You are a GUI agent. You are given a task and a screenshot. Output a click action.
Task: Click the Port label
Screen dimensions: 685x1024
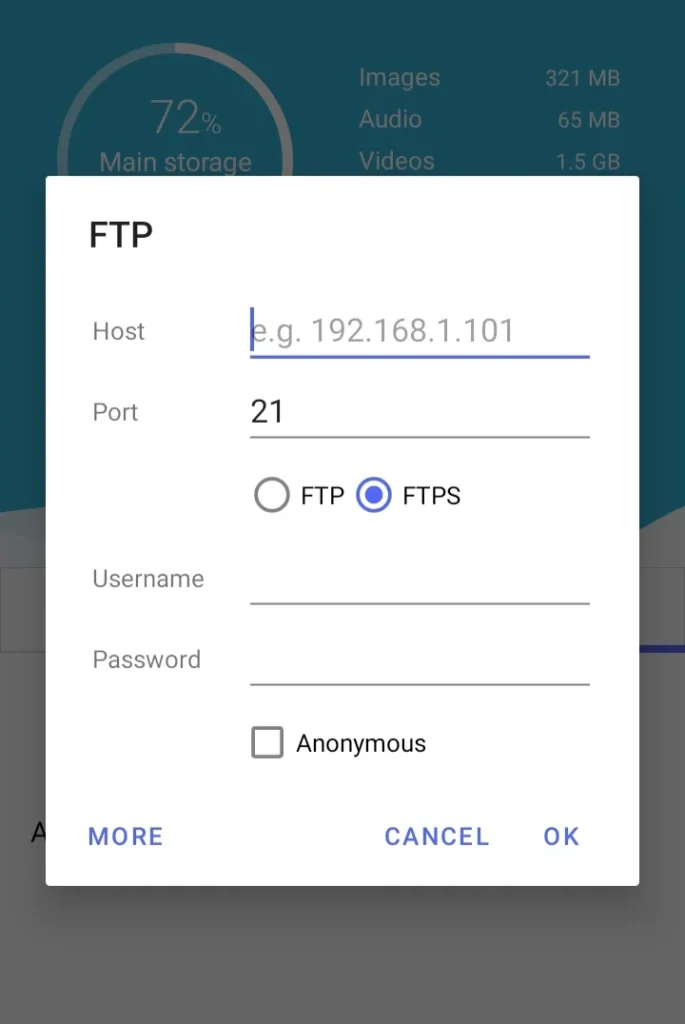coord(114,412)
